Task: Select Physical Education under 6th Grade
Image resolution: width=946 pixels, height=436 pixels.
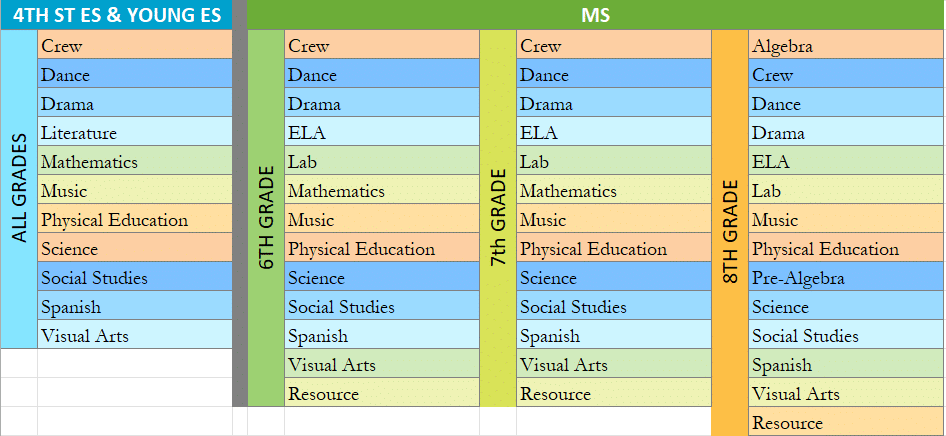Action: [381, 249]
